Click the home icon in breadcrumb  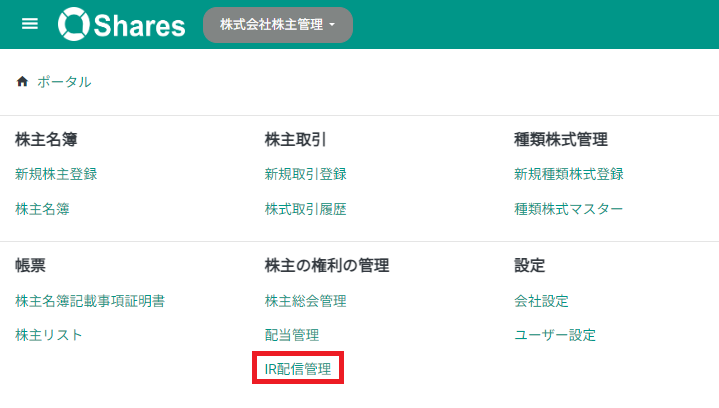[x=22, y=82]
